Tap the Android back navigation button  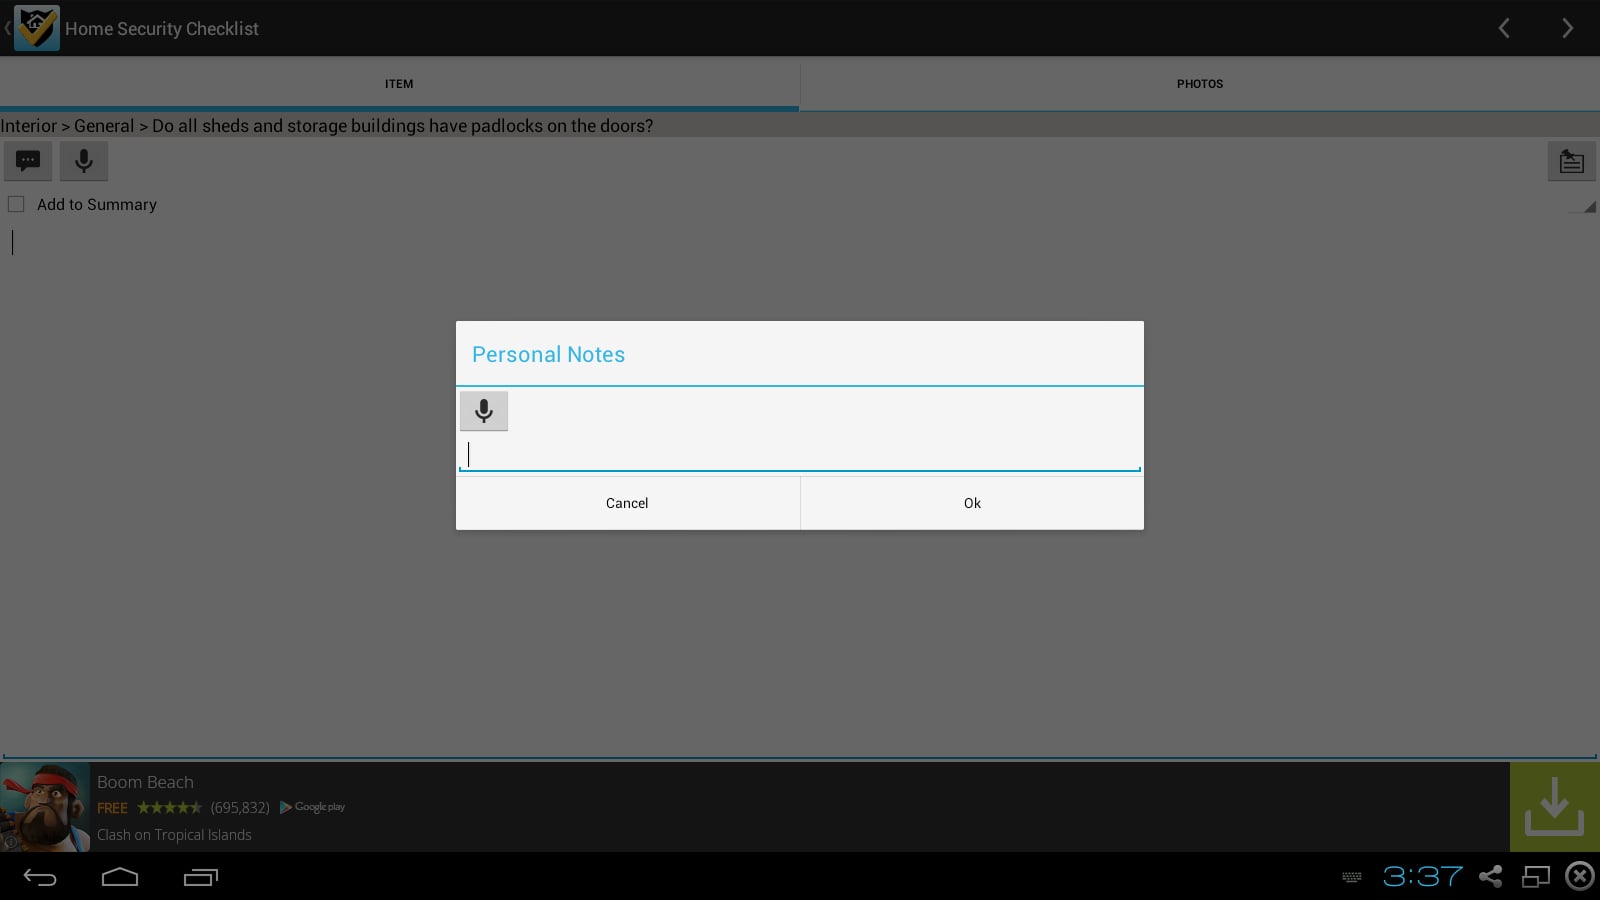40,877
